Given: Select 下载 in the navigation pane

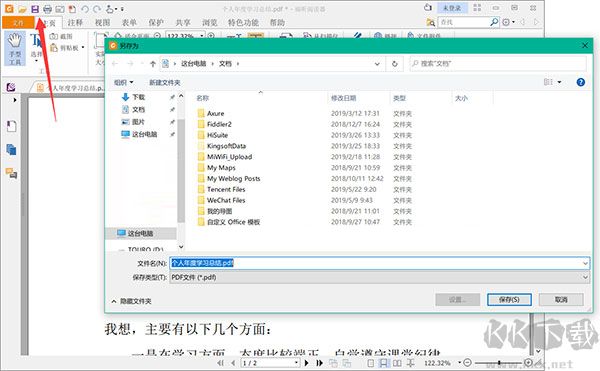Looking at the screenshot, I should point(138,97).
